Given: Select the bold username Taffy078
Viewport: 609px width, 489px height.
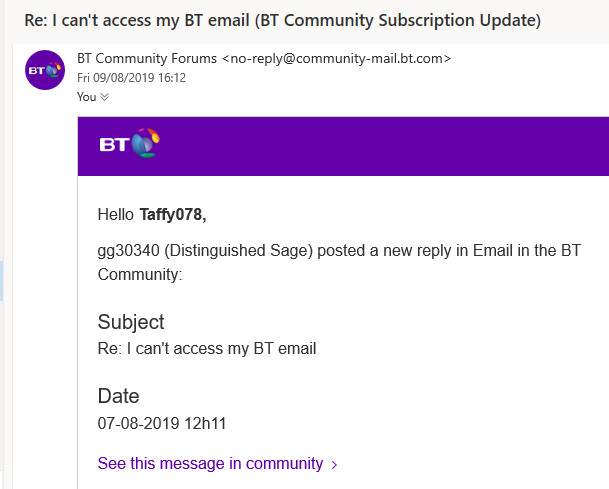Looking at the screenshot, I should pos(172,214).
